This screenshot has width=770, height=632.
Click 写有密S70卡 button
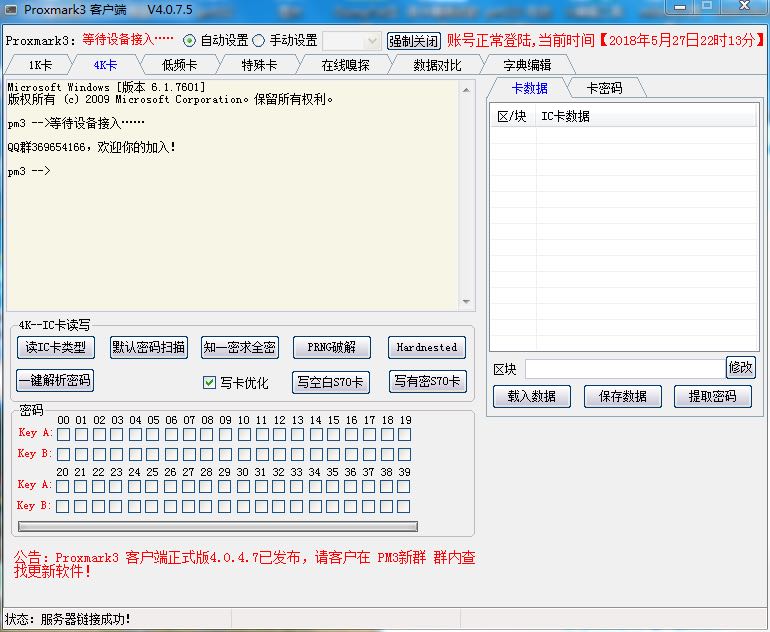tap(427, 382)
